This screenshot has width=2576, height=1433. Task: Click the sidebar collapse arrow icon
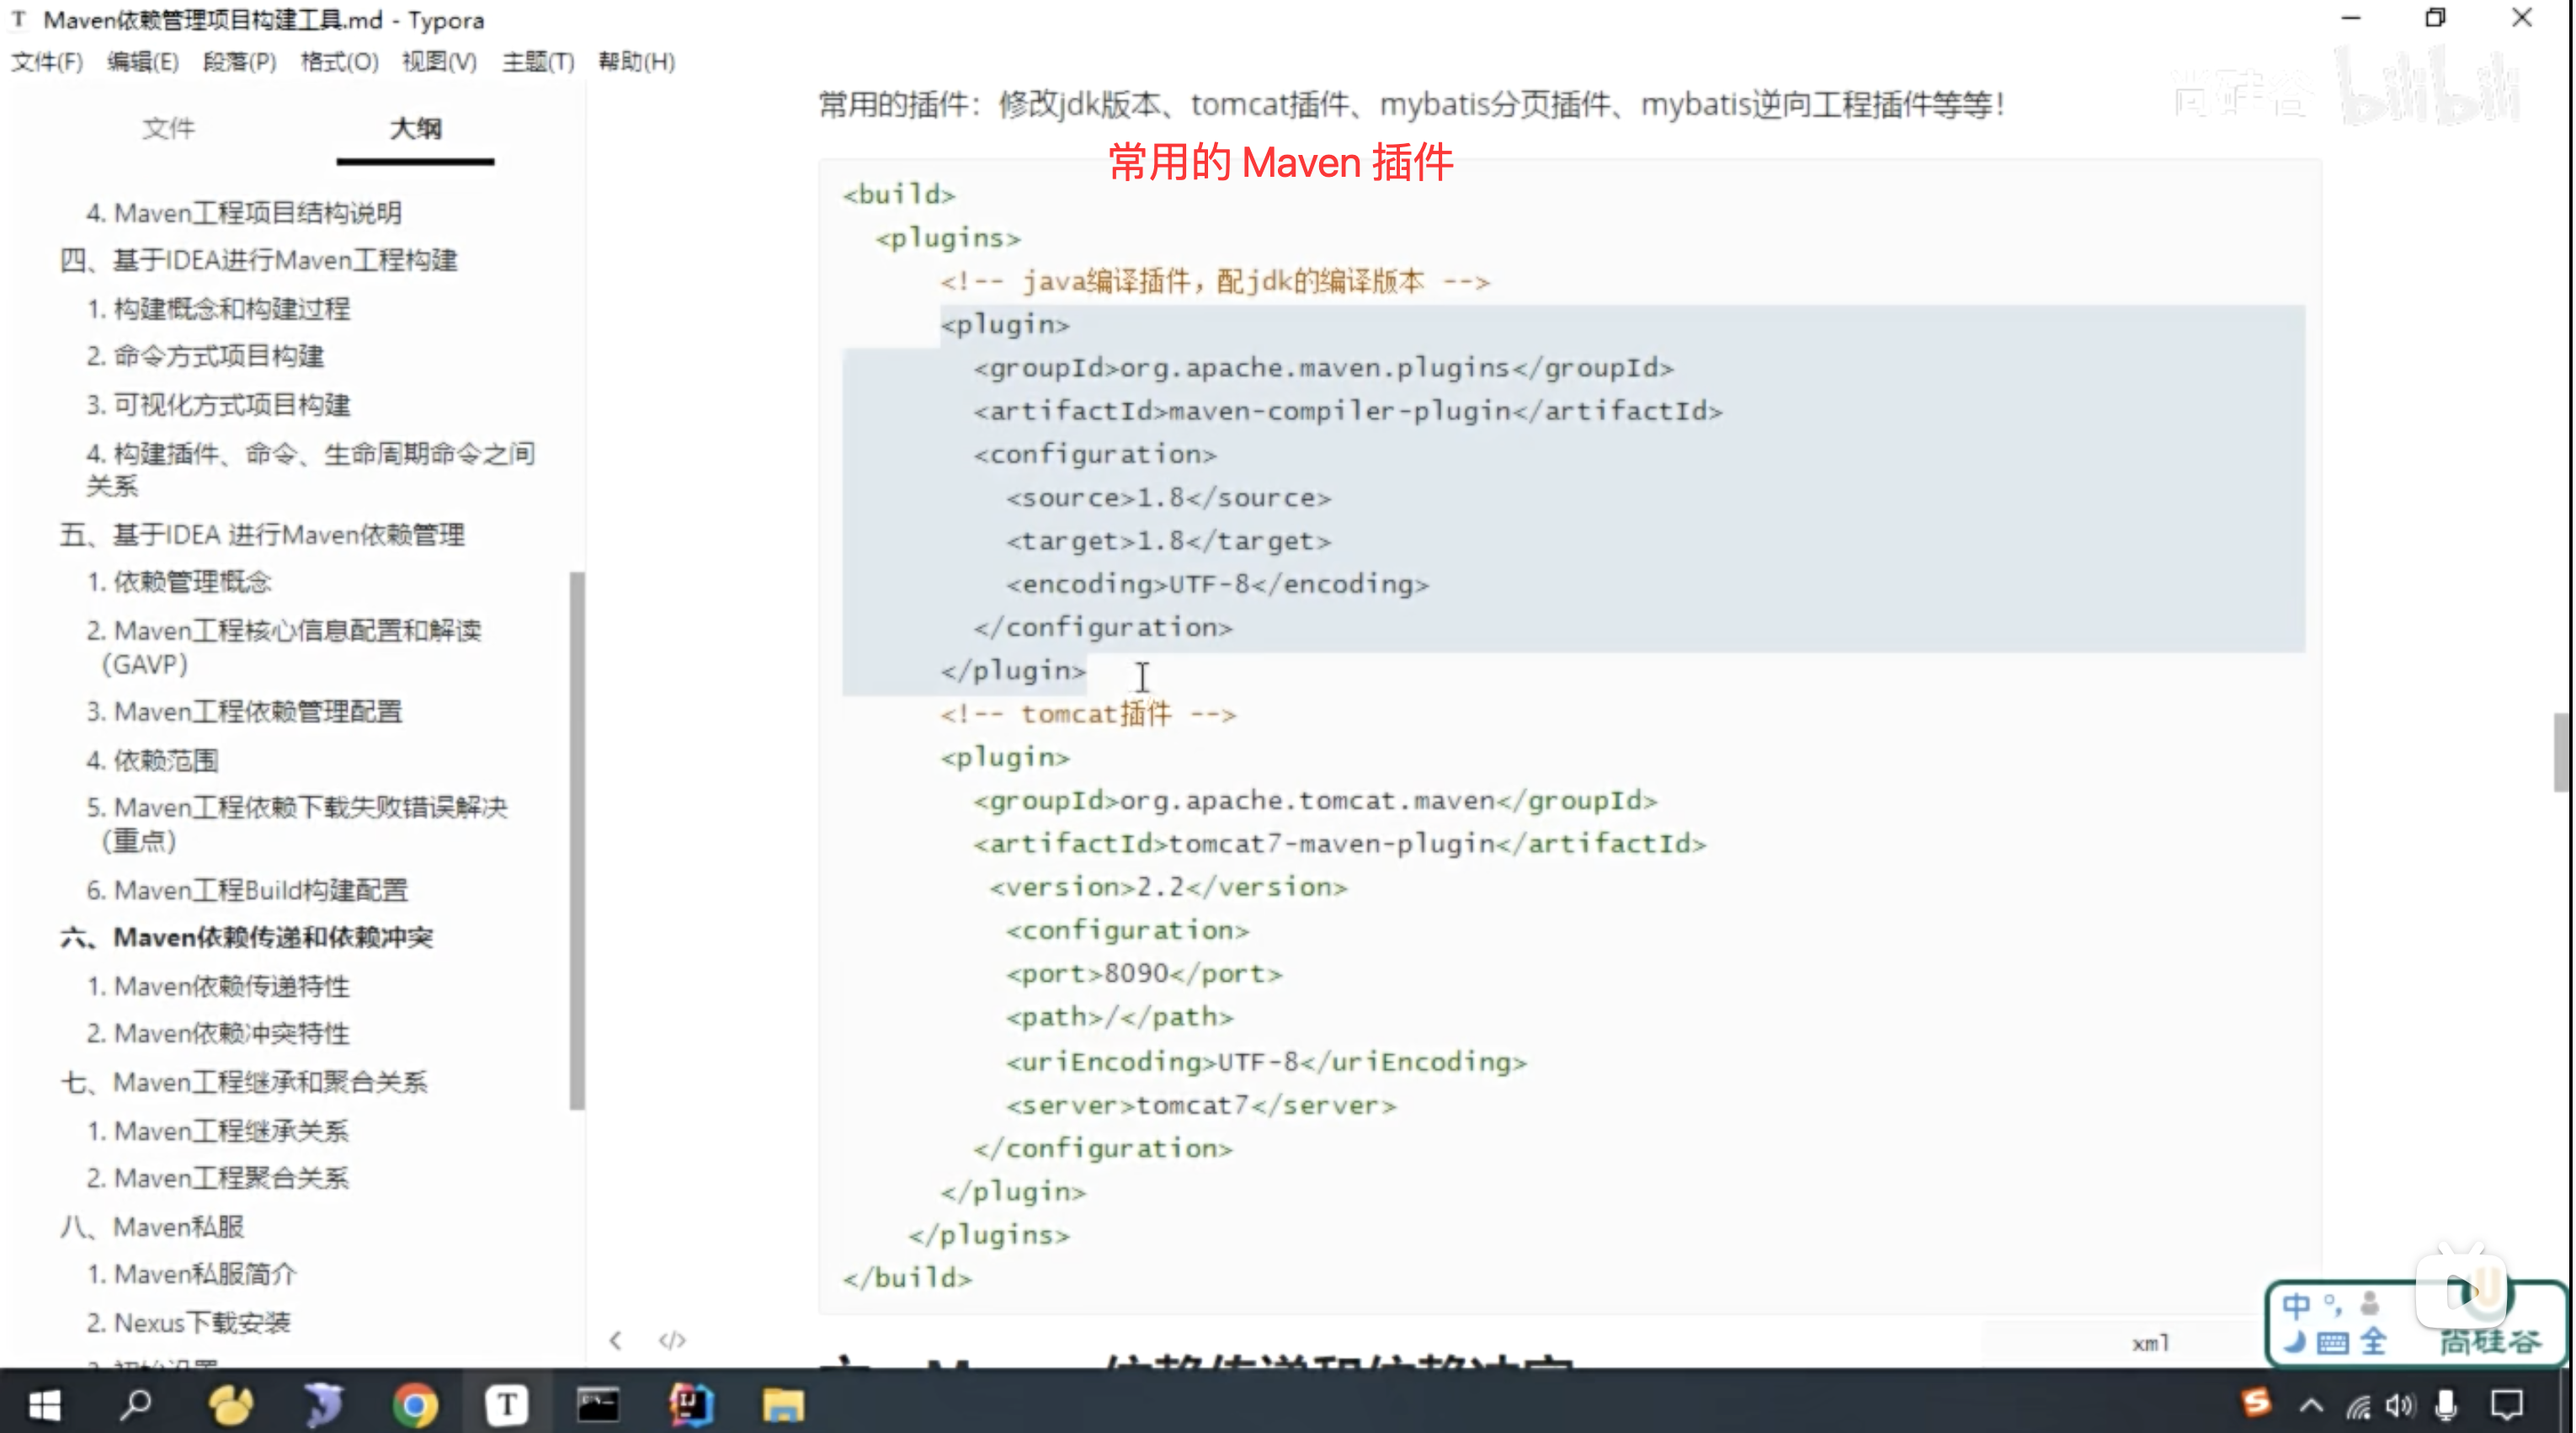click(x=616, y=1340)
